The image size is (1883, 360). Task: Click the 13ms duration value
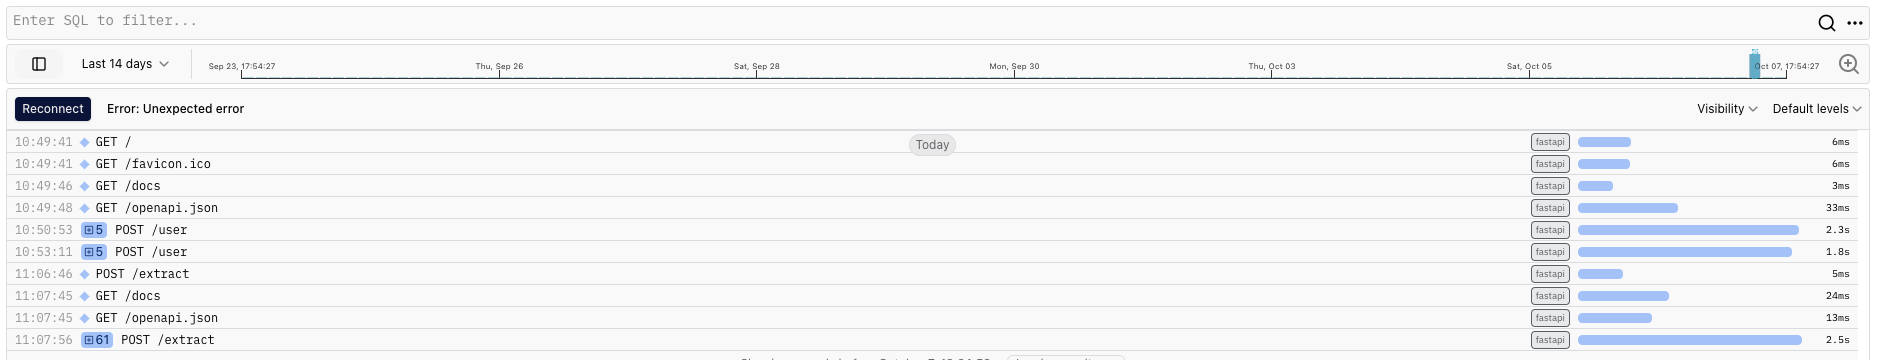pos(1837,318)
